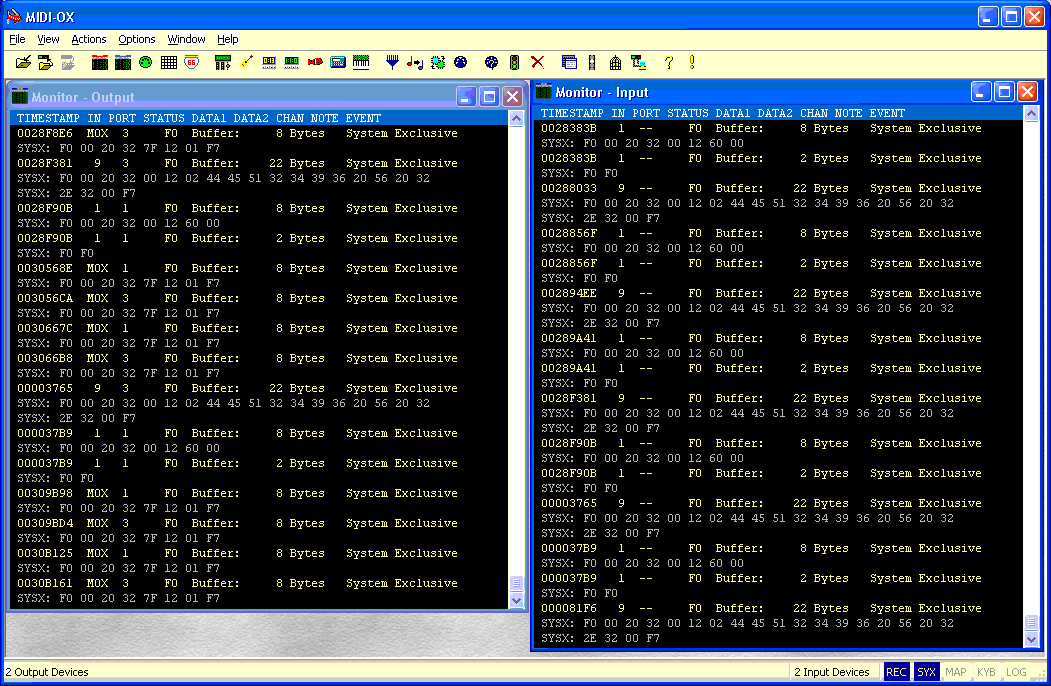
Task: Click the blue window layout toolbar icon
Action: [x=569, y=63]
